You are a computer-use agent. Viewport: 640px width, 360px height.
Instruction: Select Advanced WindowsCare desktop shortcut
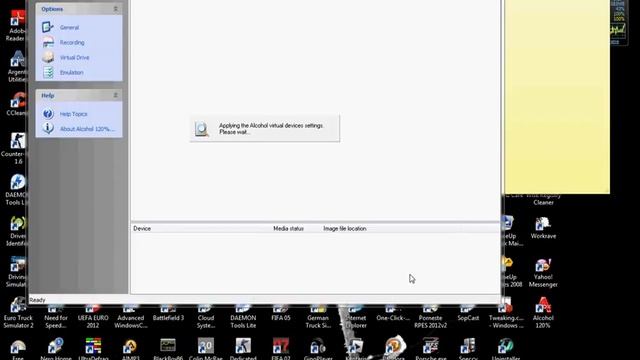[131, 318]
